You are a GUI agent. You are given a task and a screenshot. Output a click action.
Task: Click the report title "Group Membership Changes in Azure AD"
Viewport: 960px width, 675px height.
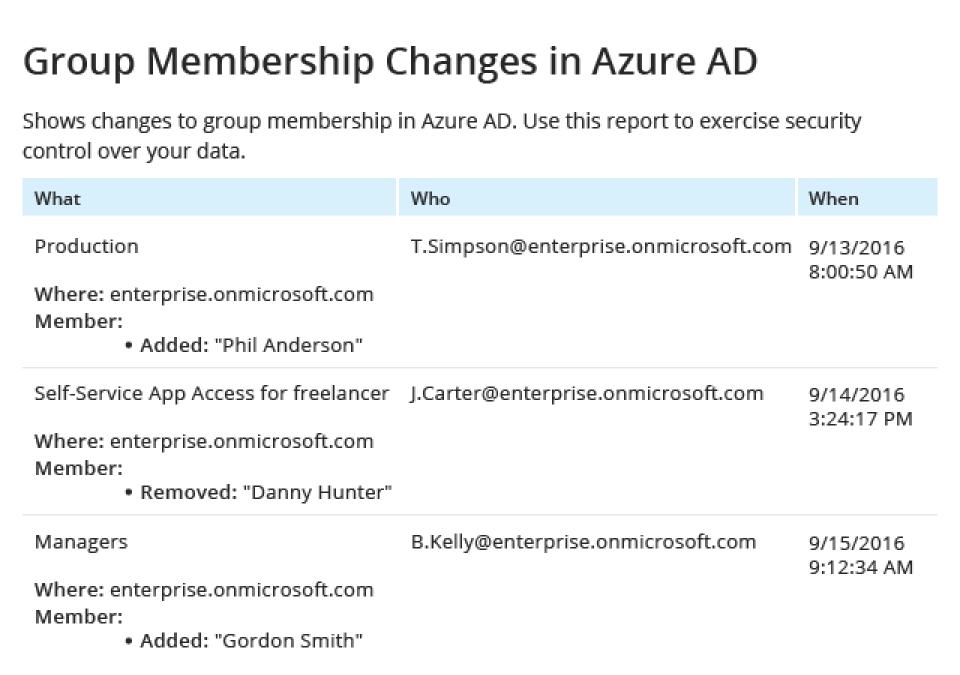pyautogui.click(x=390, y=61)
